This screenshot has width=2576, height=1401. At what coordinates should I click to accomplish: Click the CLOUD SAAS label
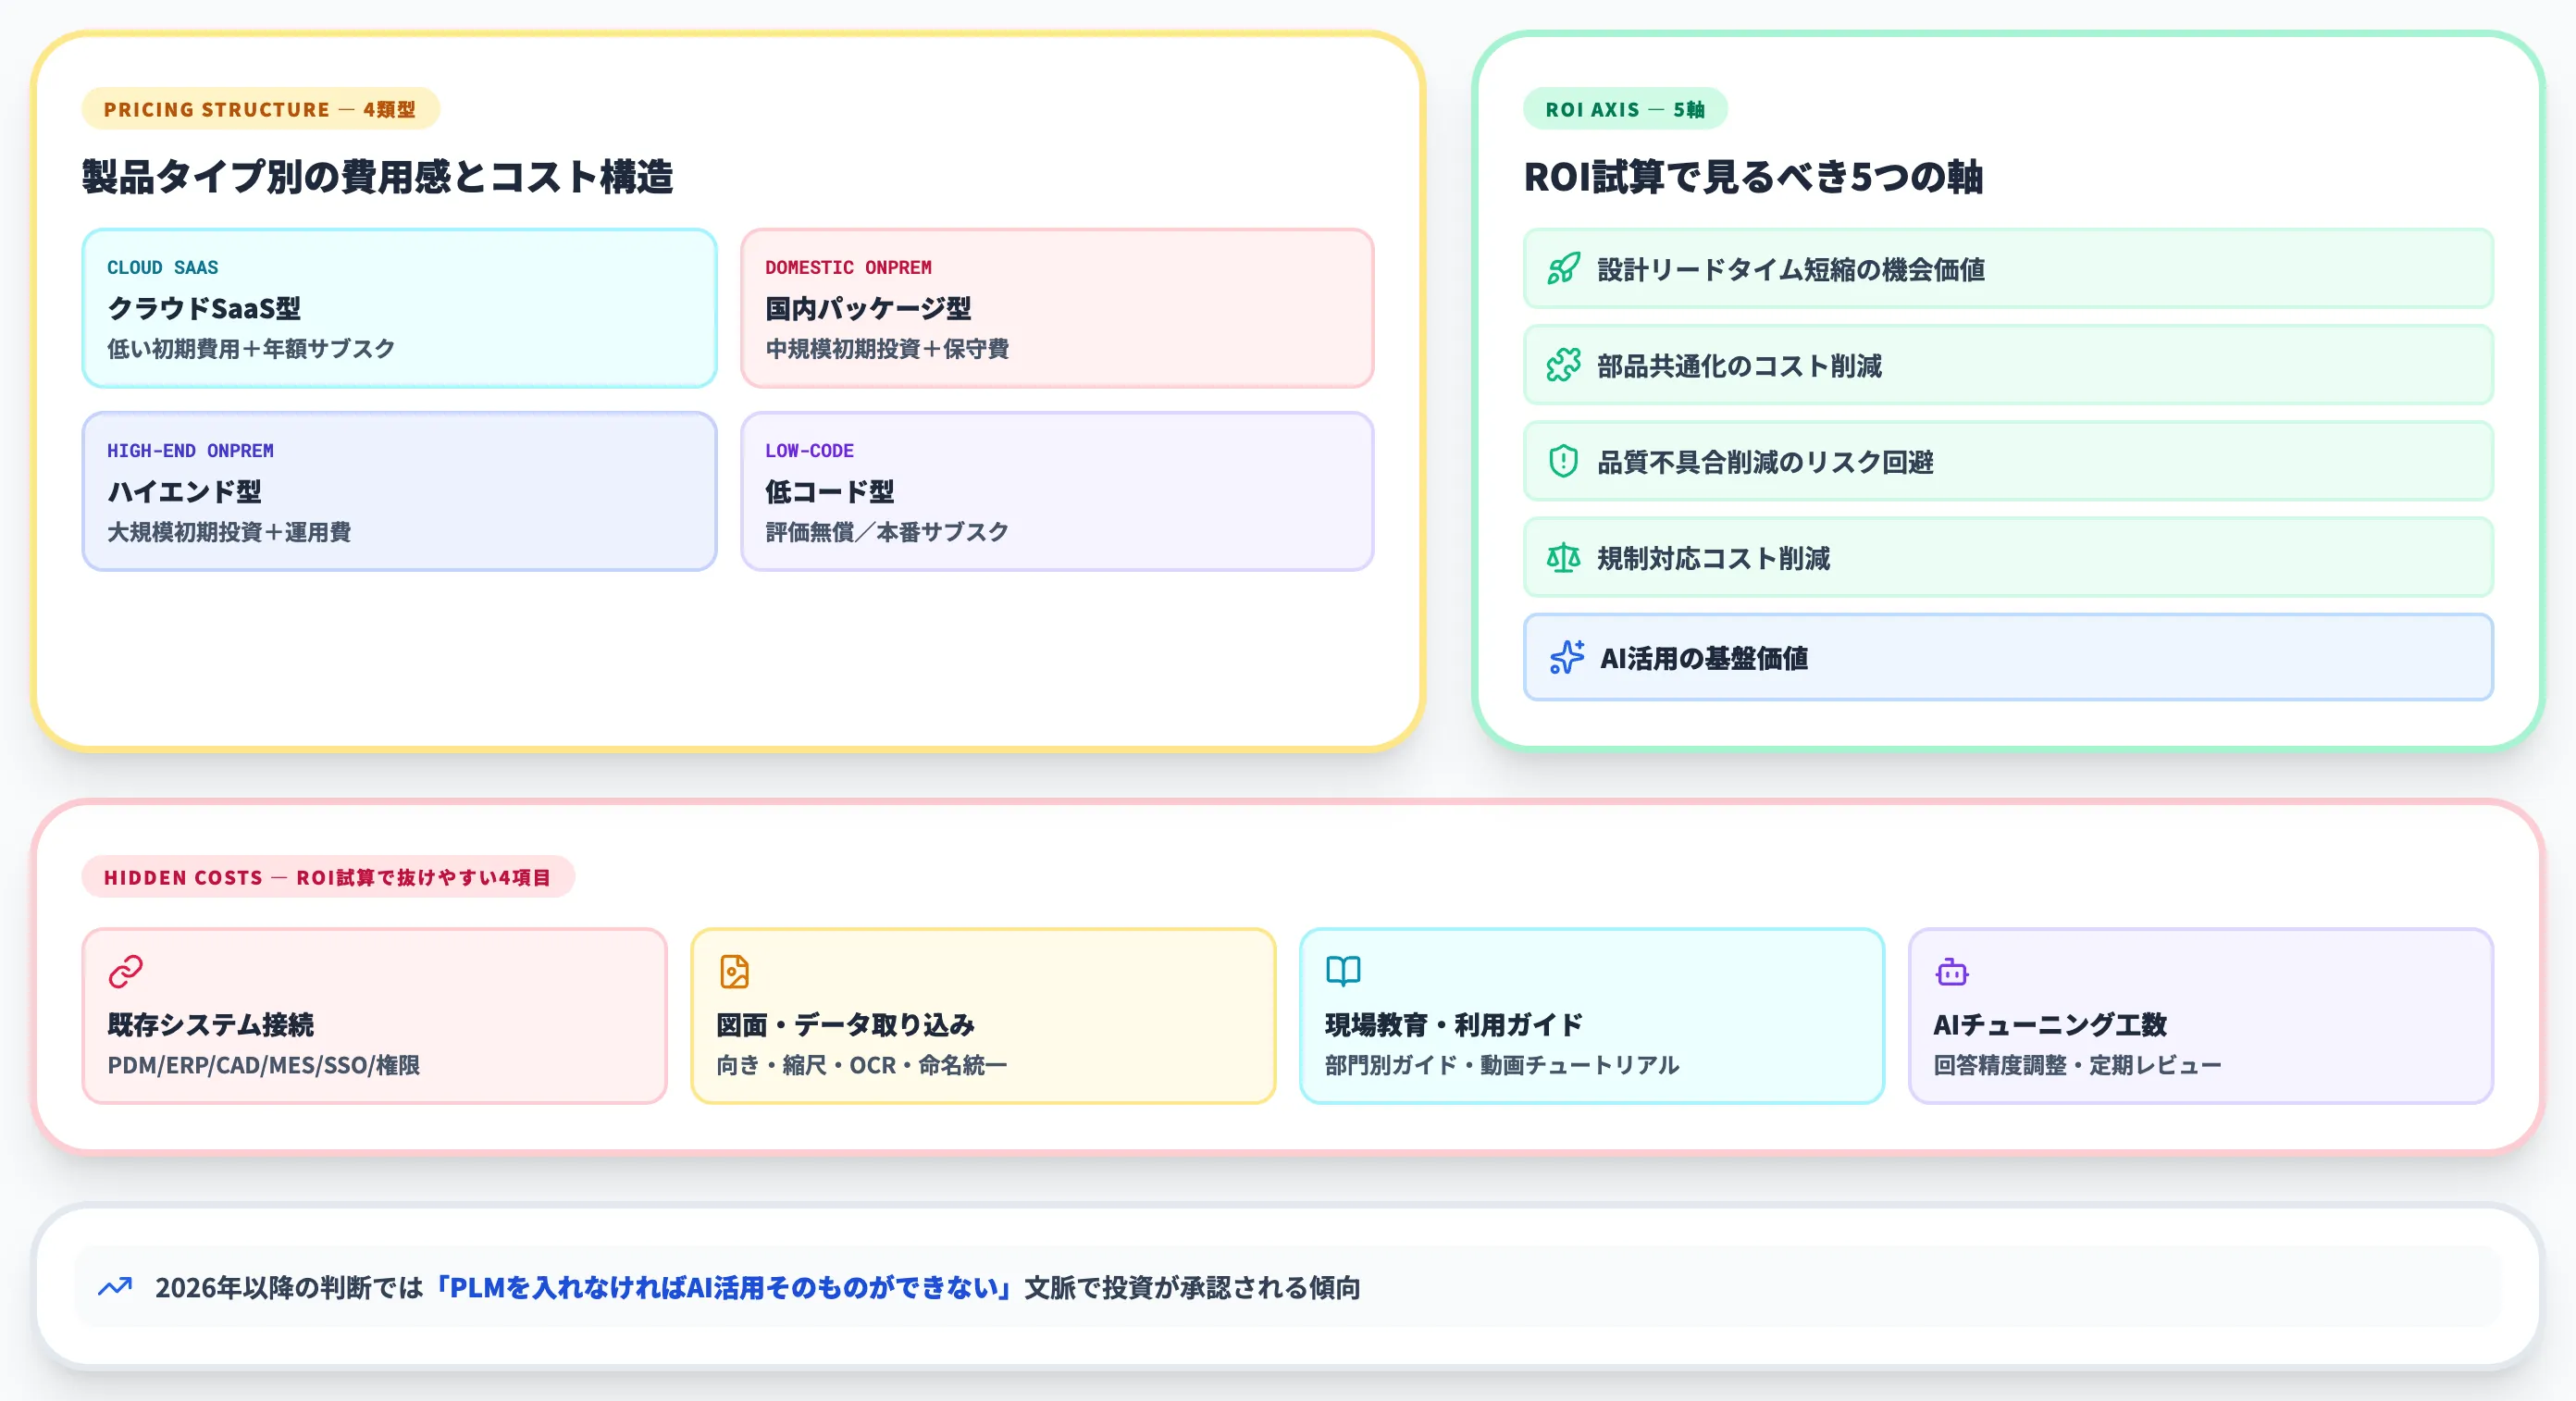click(163, 267)
